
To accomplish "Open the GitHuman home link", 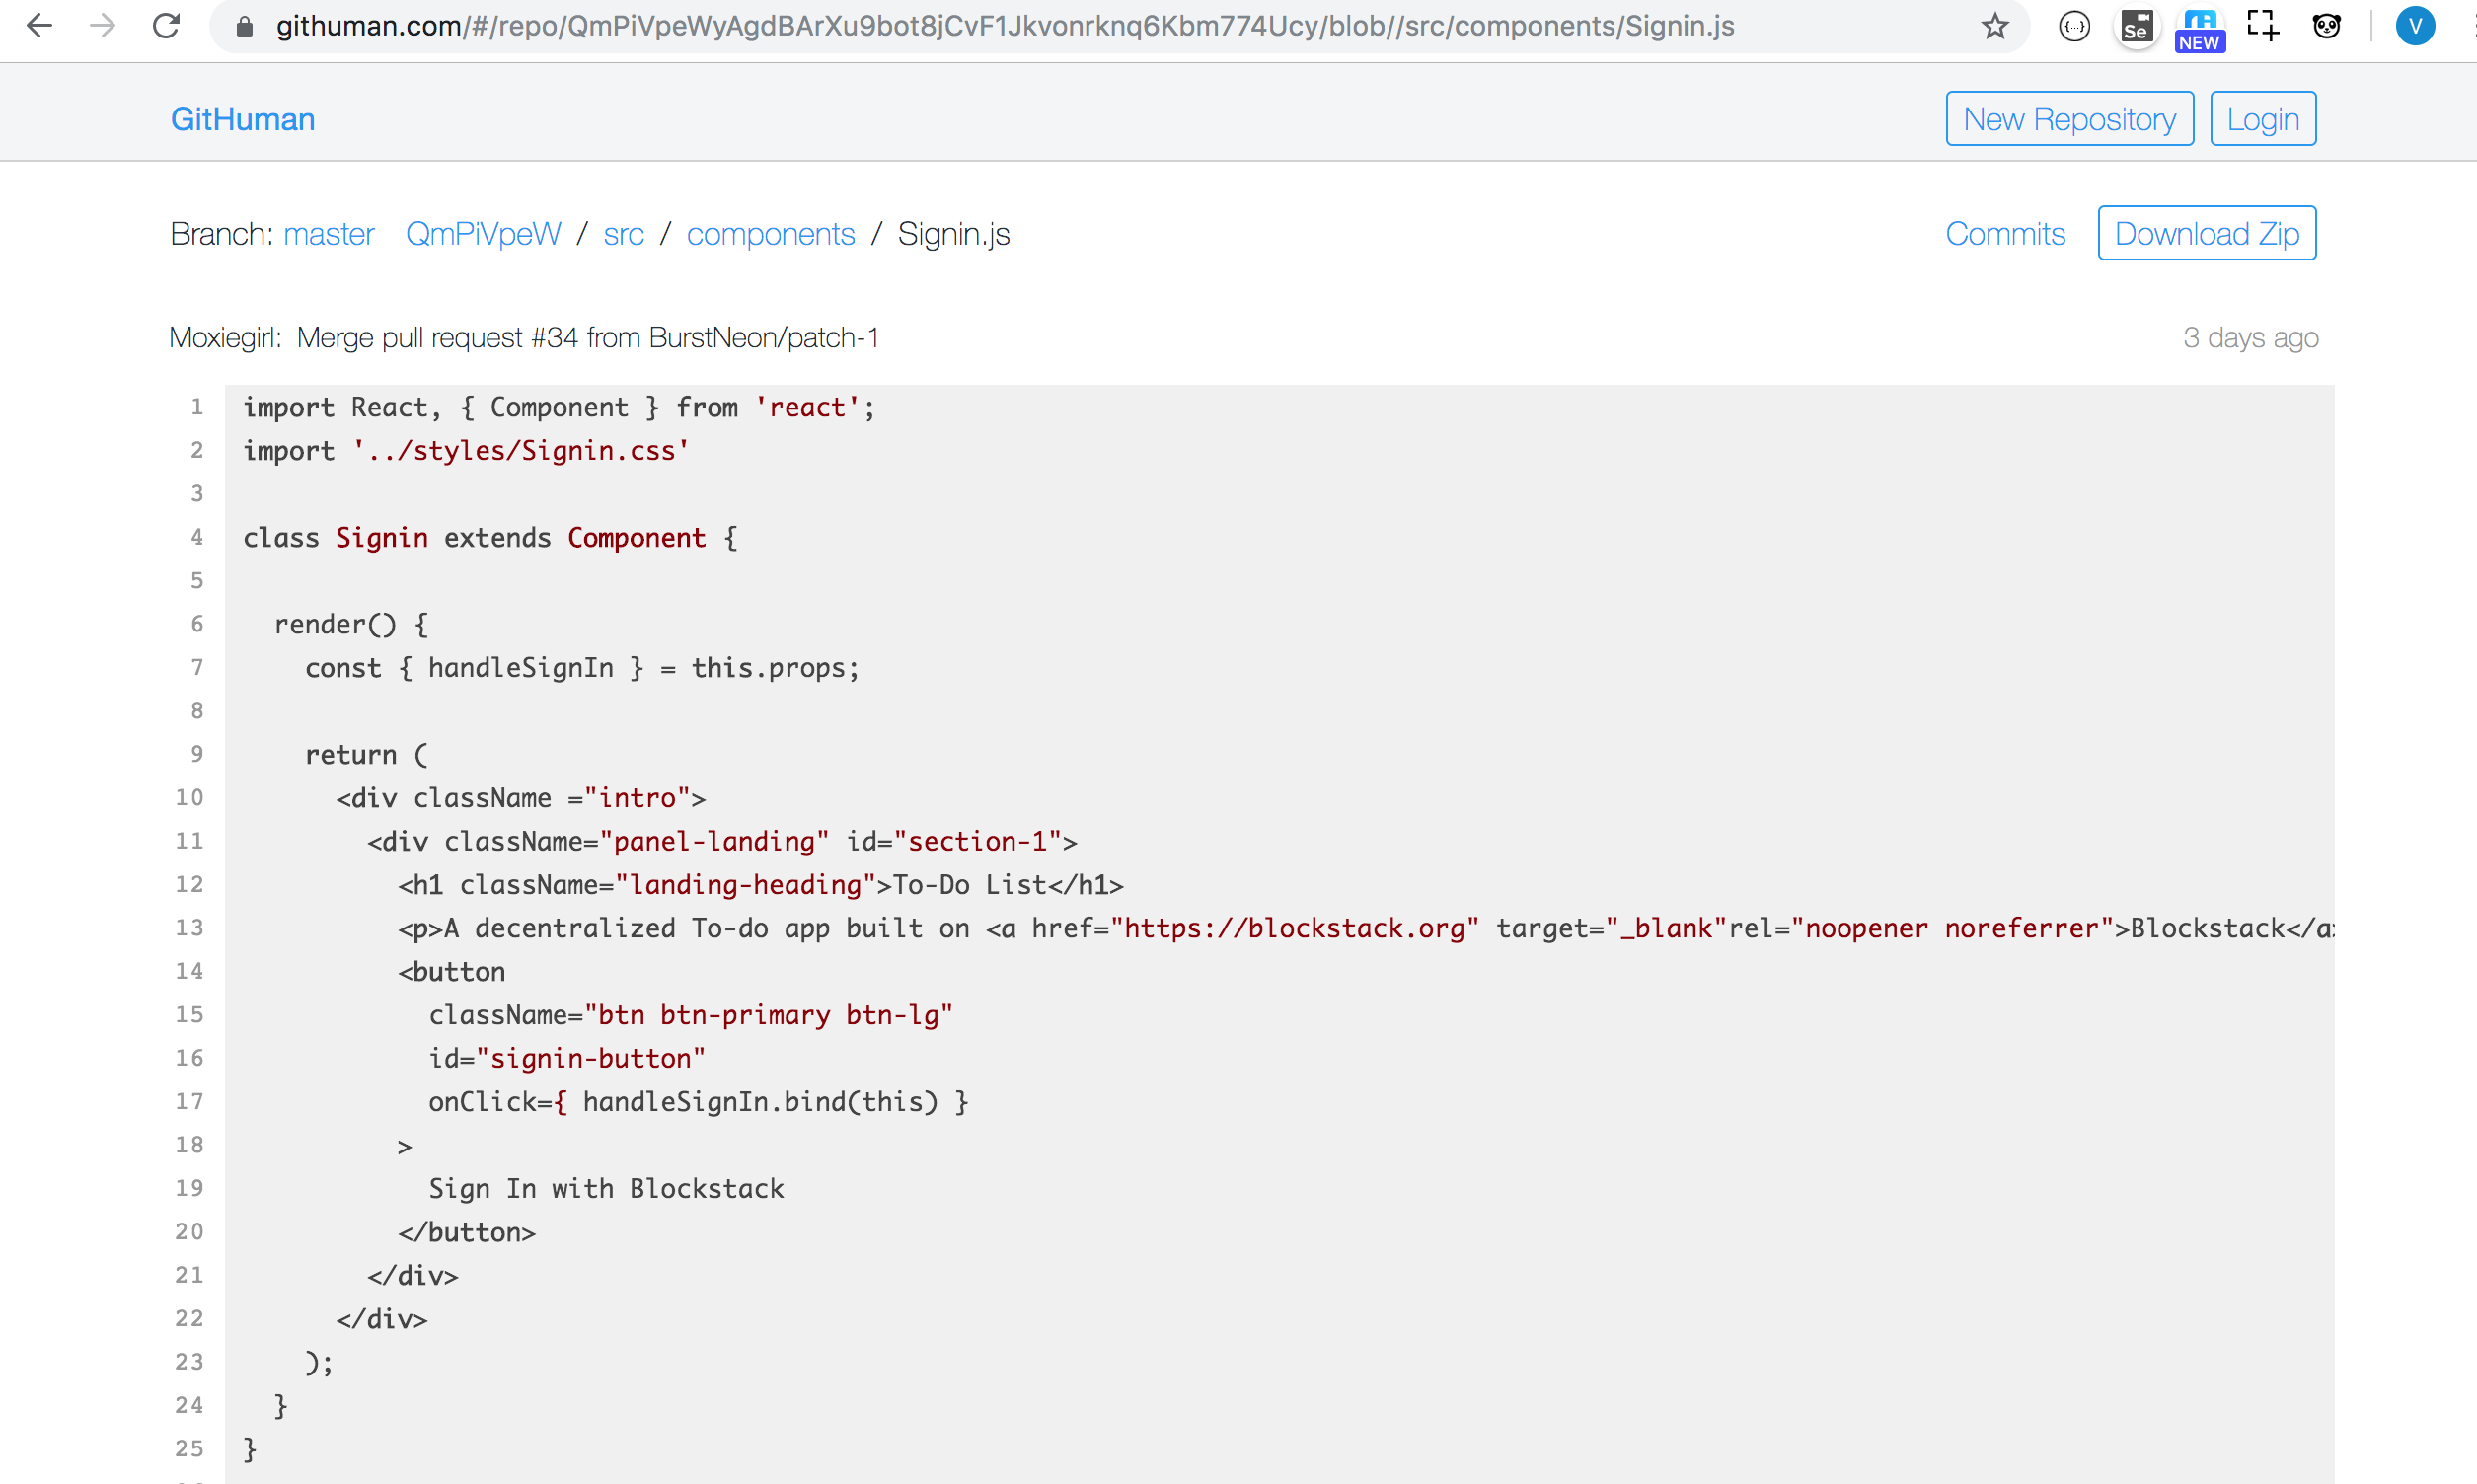I will (243, 119).
